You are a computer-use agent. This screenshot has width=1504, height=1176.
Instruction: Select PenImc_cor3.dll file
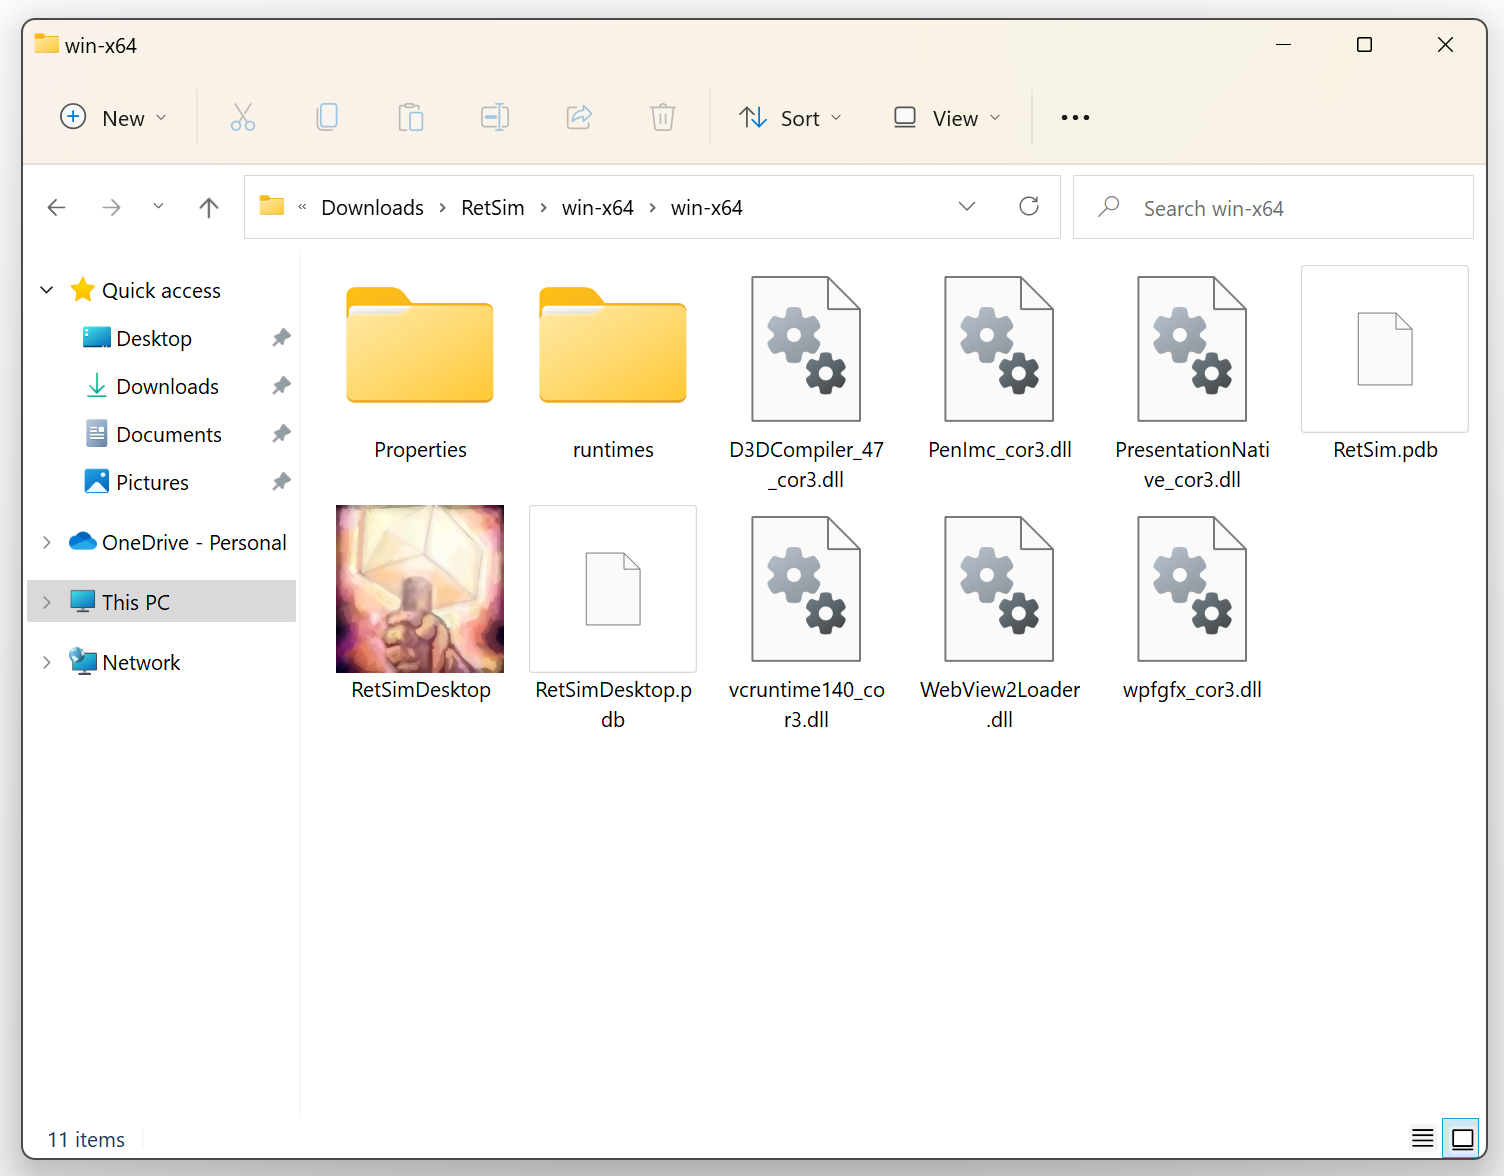pos(999,368)
